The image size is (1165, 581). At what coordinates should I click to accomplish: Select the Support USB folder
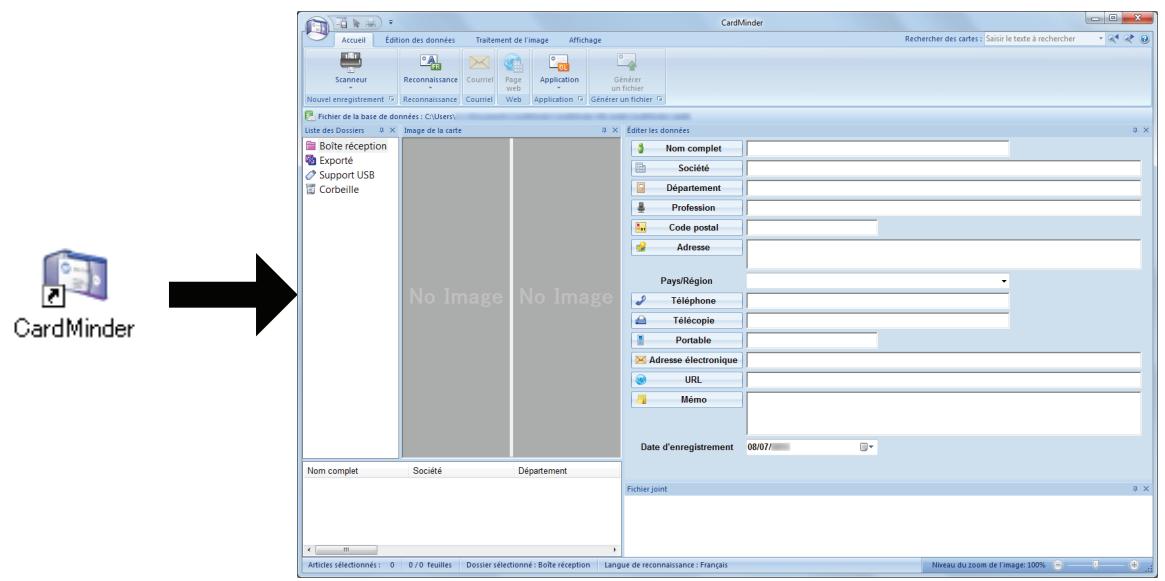pyautogui.click(x=340, y=175)
